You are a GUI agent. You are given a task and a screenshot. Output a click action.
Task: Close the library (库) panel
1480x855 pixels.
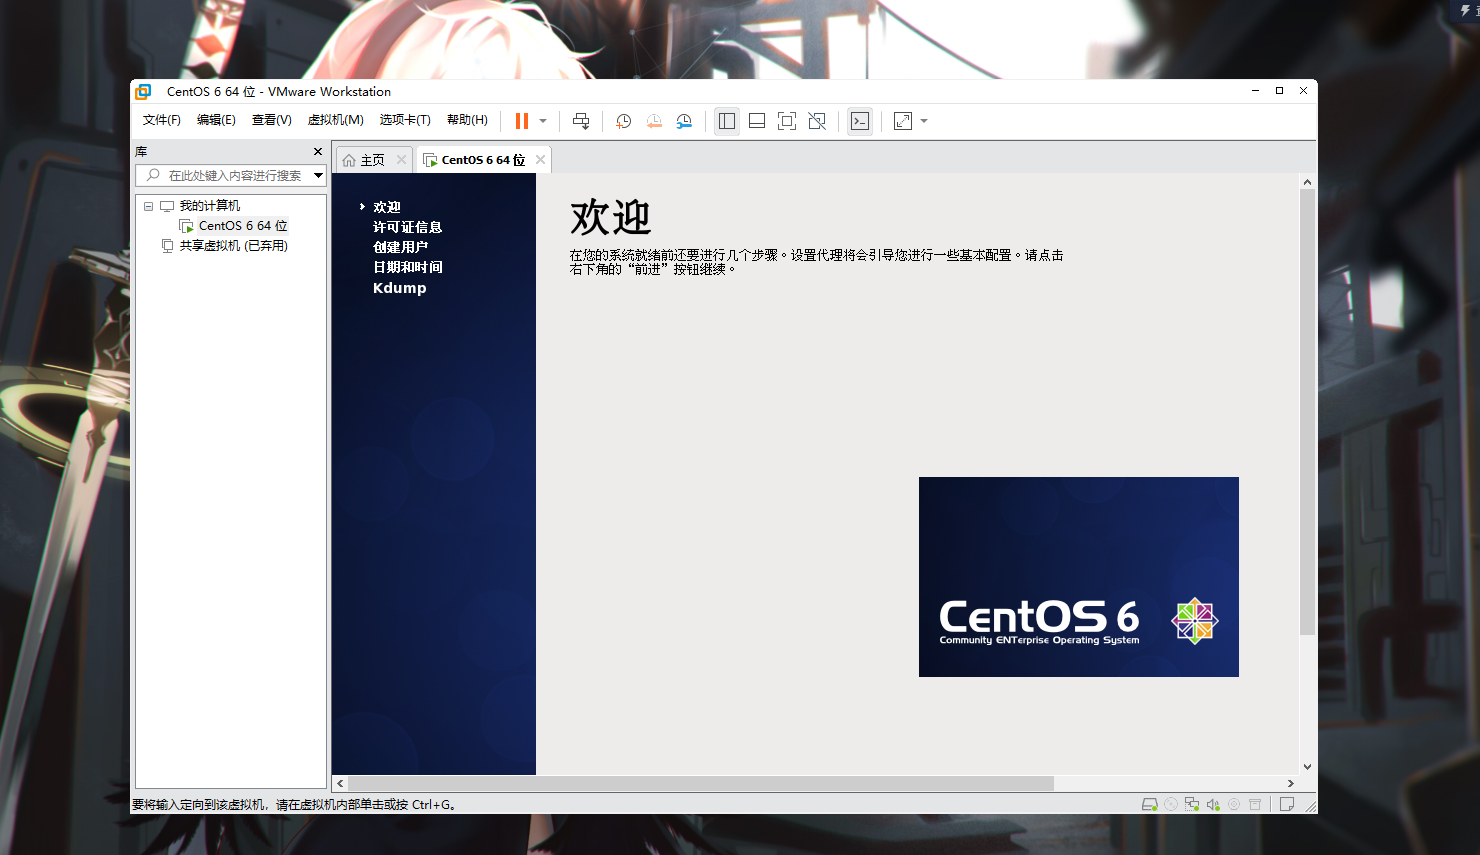pyautogui.click(x=318, y=152)
